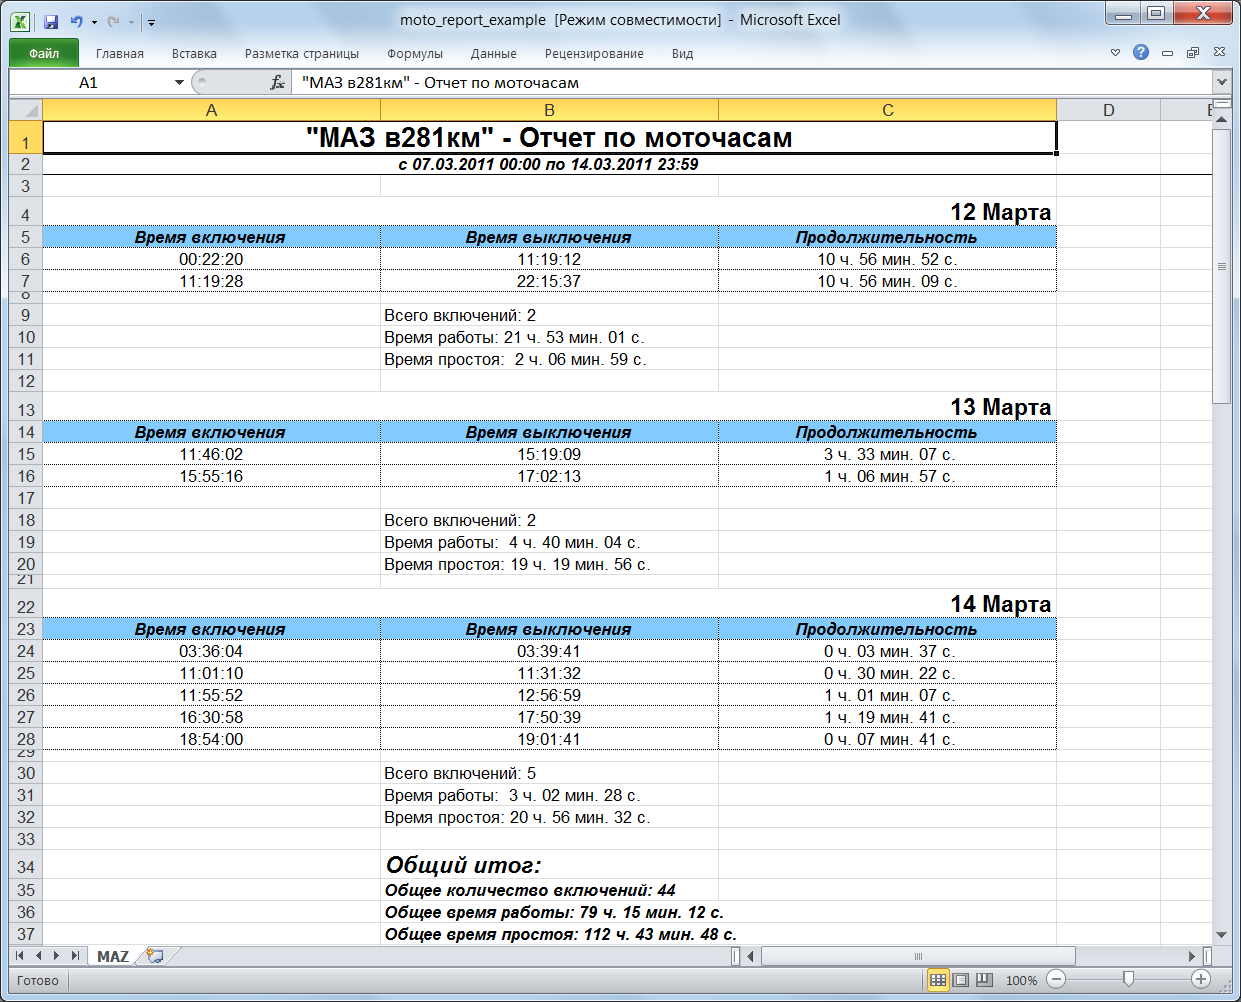Switch to Page Layout view in status bar
The width and height of the screenshot is (1241, 1002).
tap(961, 980)
